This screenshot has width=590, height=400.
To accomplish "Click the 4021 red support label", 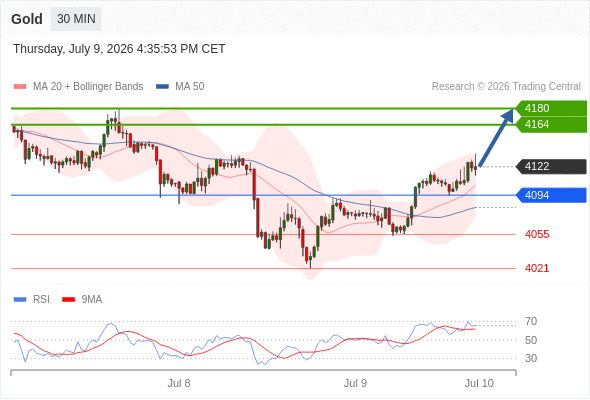I will [x=537, y=268].
